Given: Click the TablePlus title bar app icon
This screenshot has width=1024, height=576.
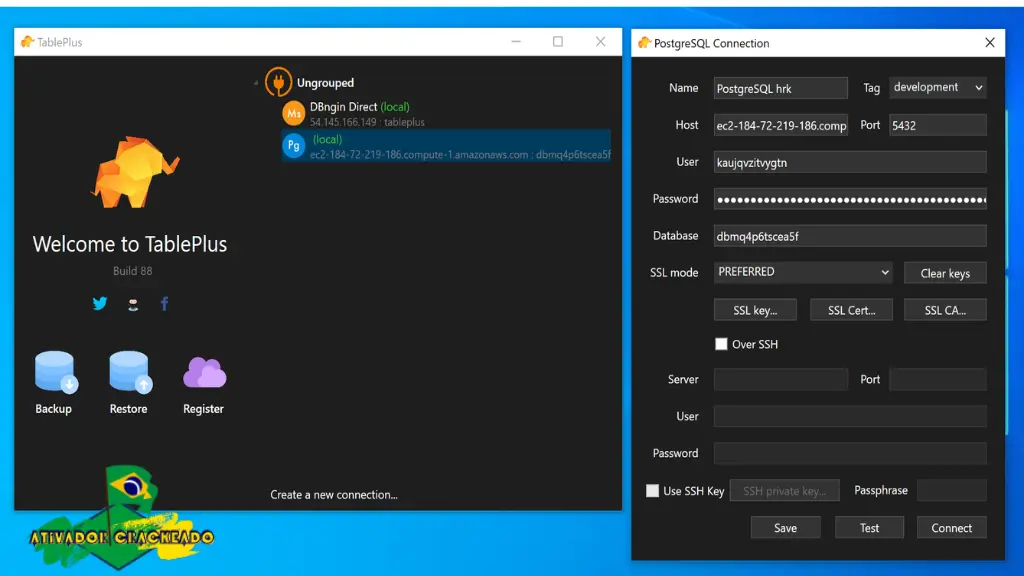Looking at the screenshot, I should (x=27, y=42).
